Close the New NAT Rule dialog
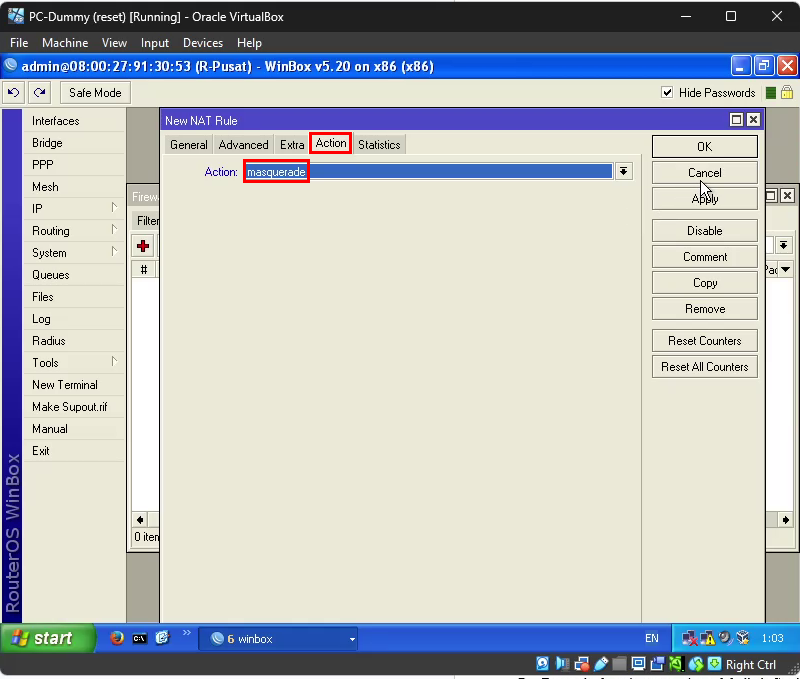 pos(753,120)
